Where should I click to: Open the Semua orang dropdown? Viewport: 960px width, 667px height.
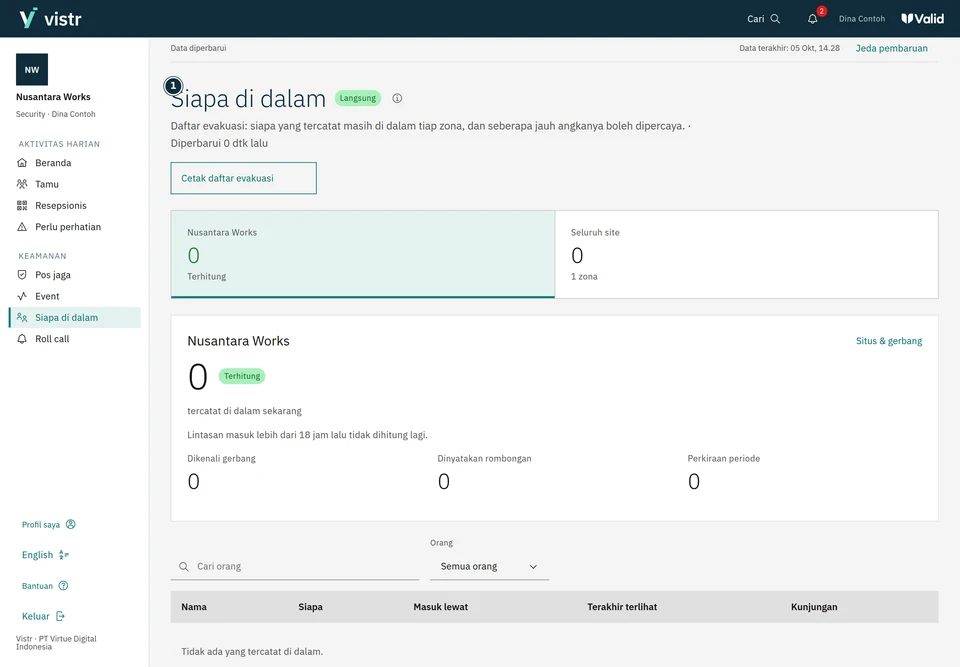[x=489, y=567]
